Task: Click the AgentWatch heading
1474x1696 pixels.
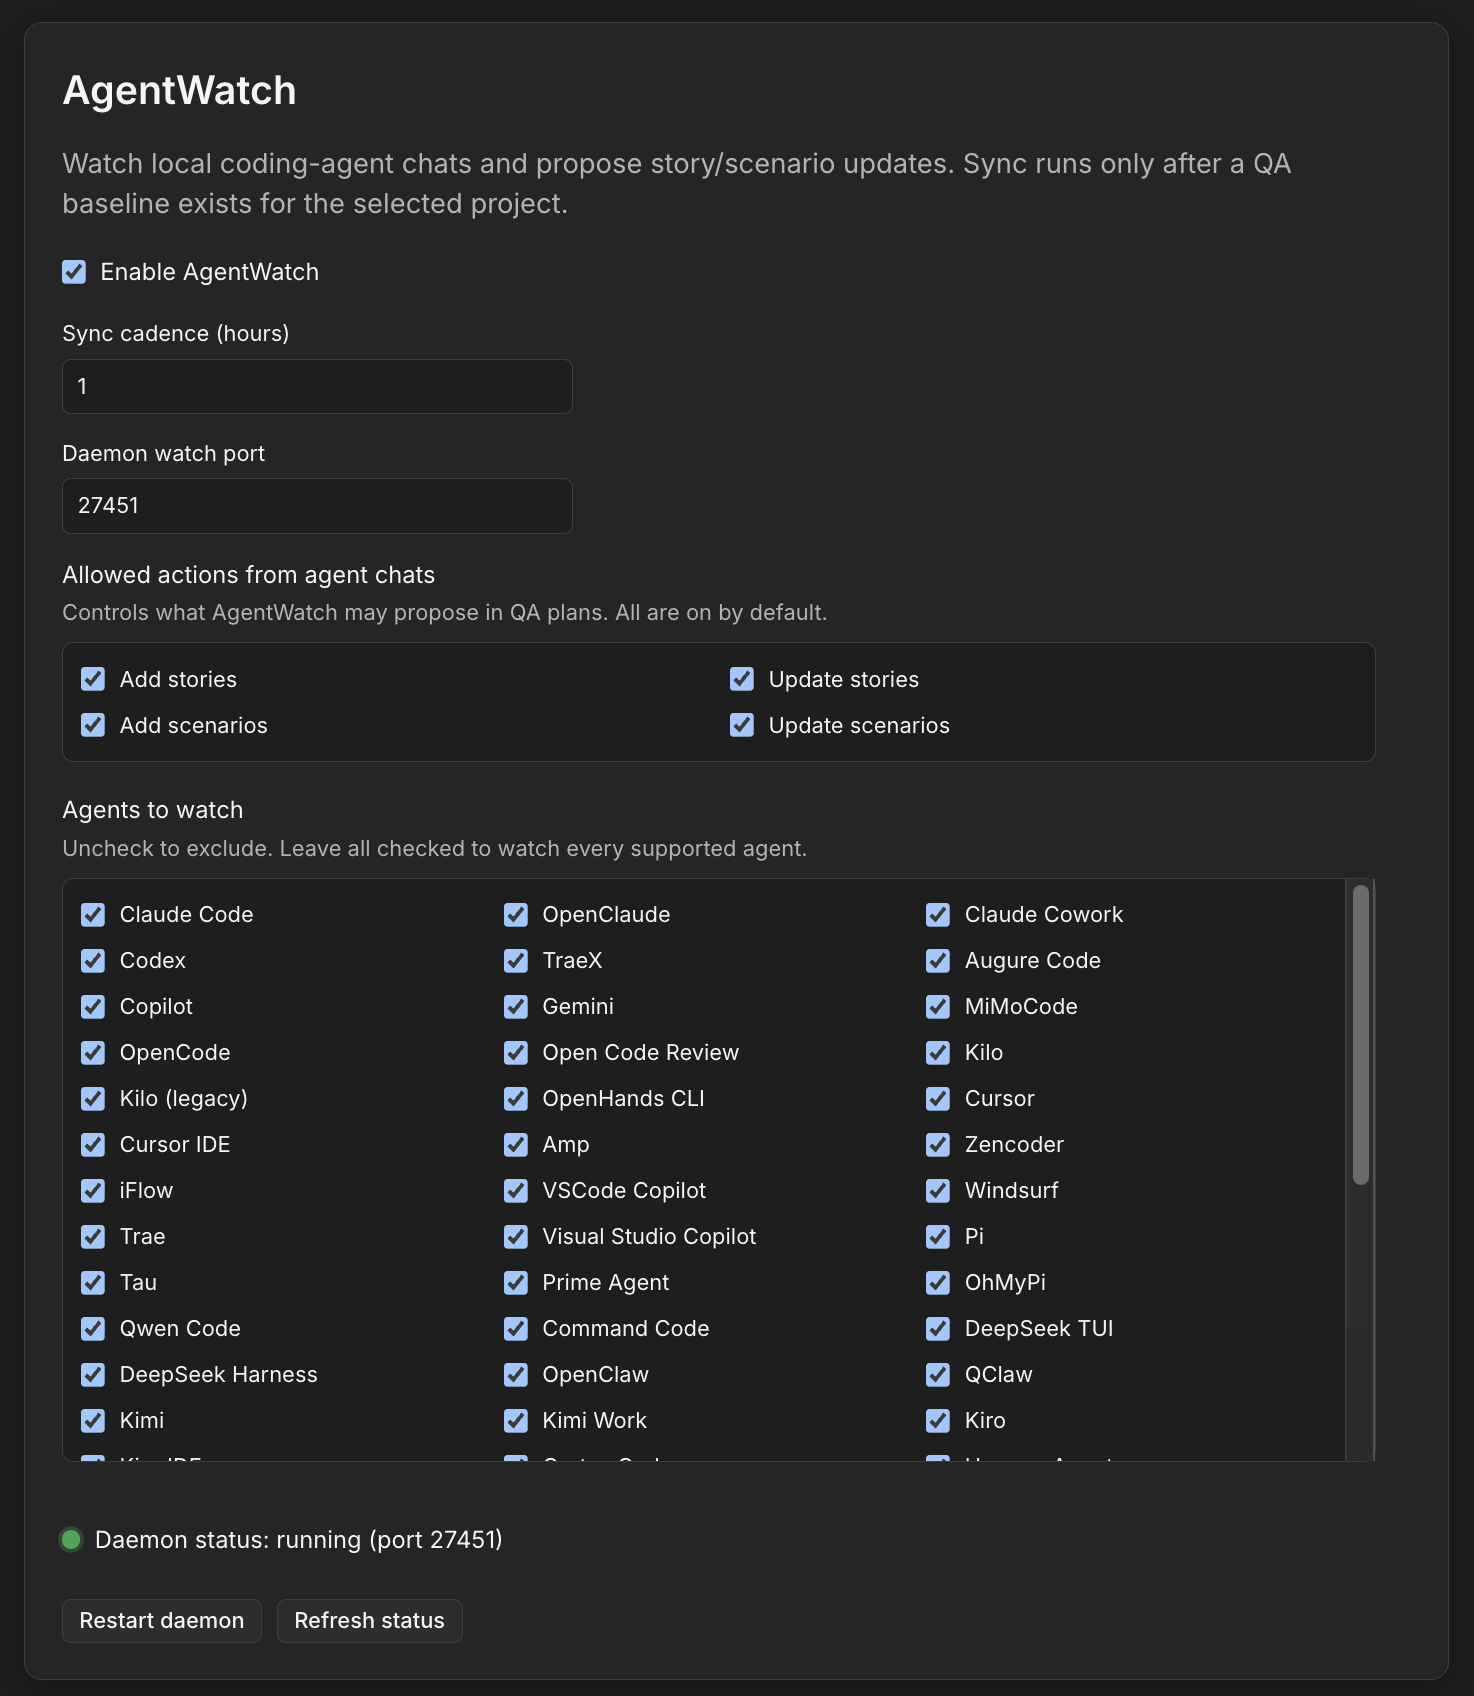Action: tap(180, 91)
